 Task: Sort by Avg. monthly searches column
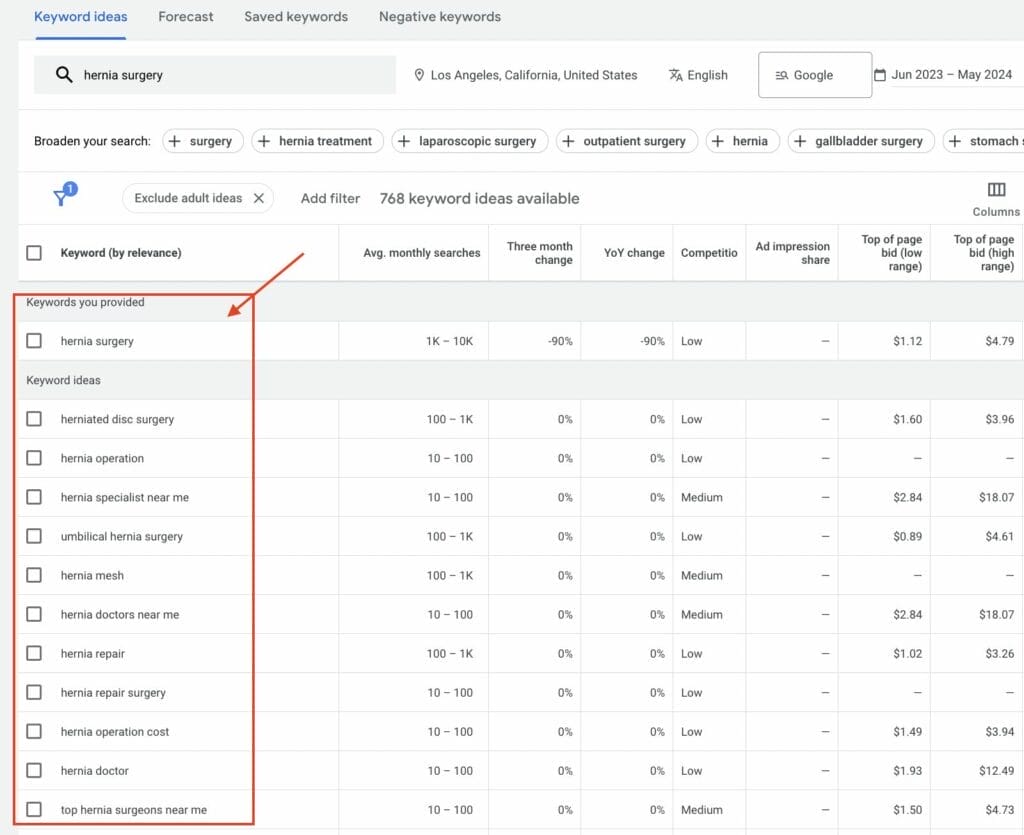pyautogui.click(x=421, y=253)
